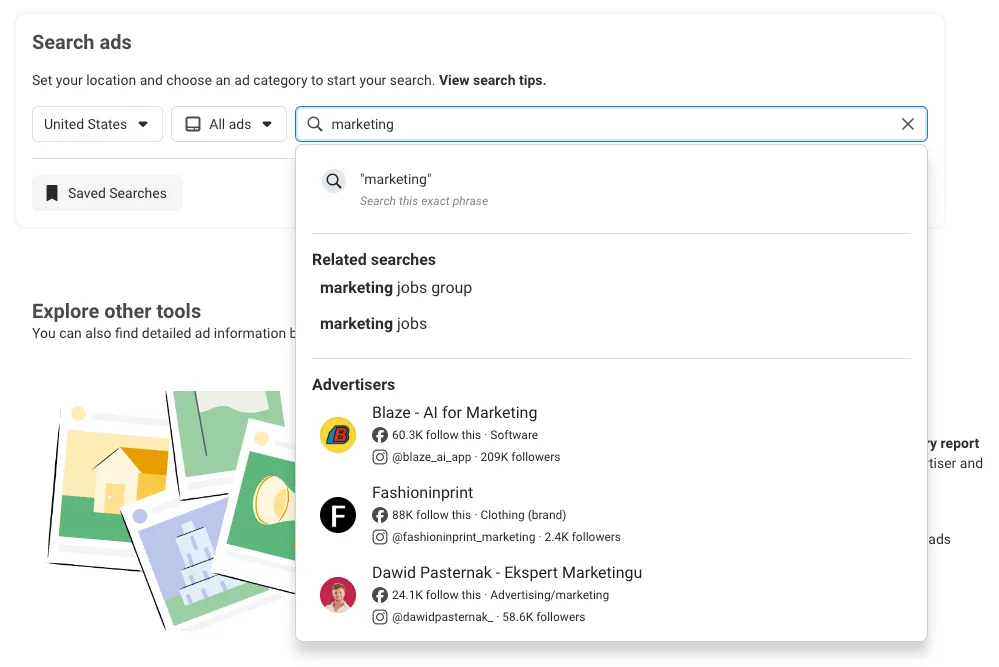
Task: Click the Instagram icon next to @blaze_ai_app
Action: click(380, 457)
